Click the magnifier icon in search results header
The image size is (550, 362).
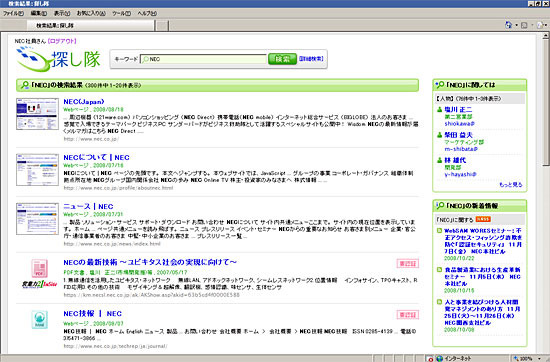25,85
